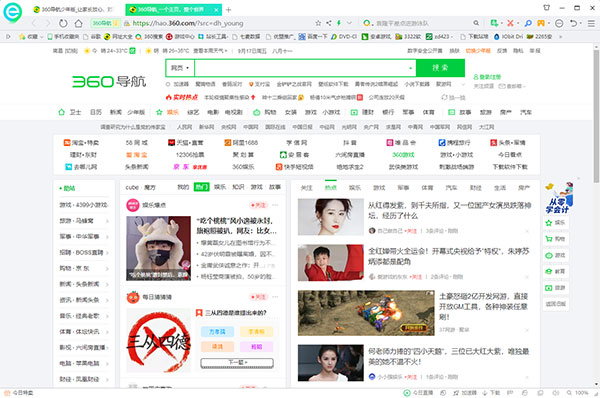600x398 pixels.
Task: Click the circle minus toolbar icon
Action: coord(559,23)
